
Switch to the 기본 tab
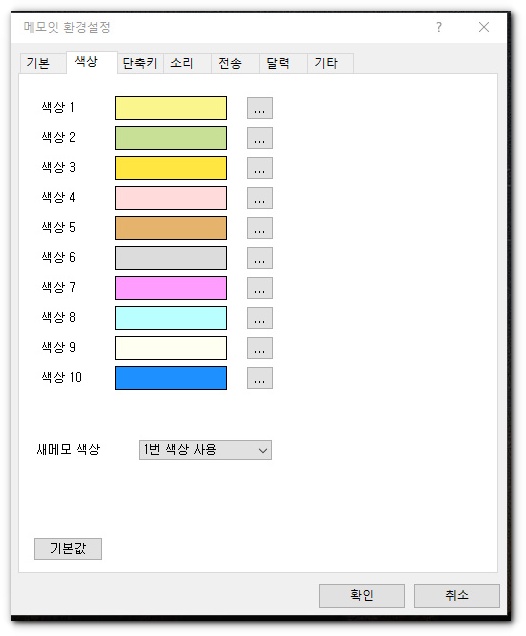point(42,63)
